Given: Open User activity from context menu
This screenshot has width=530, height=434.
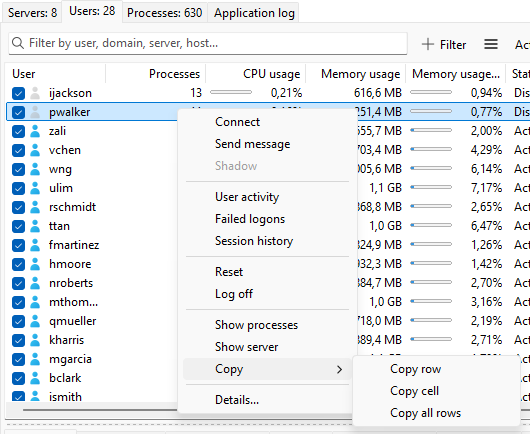Looking at the screenshot, I should pos(247,197).
